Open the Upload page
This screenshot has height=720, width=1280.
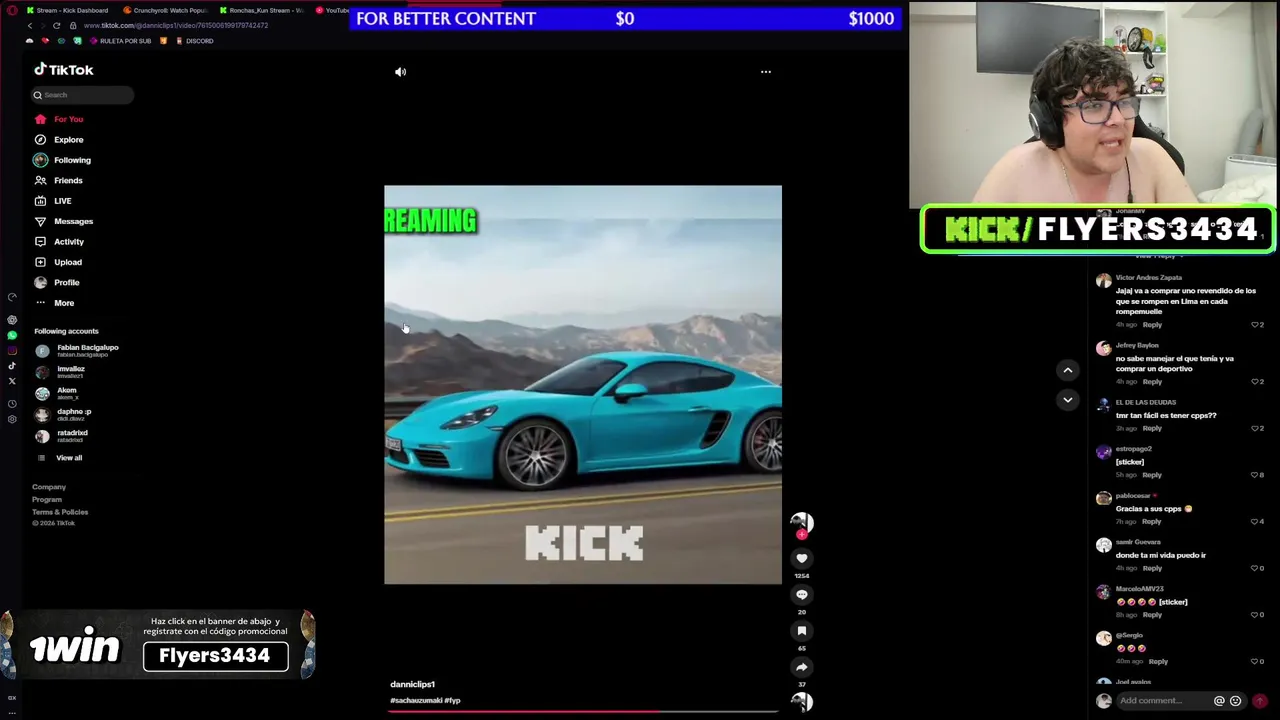[60, 262]
